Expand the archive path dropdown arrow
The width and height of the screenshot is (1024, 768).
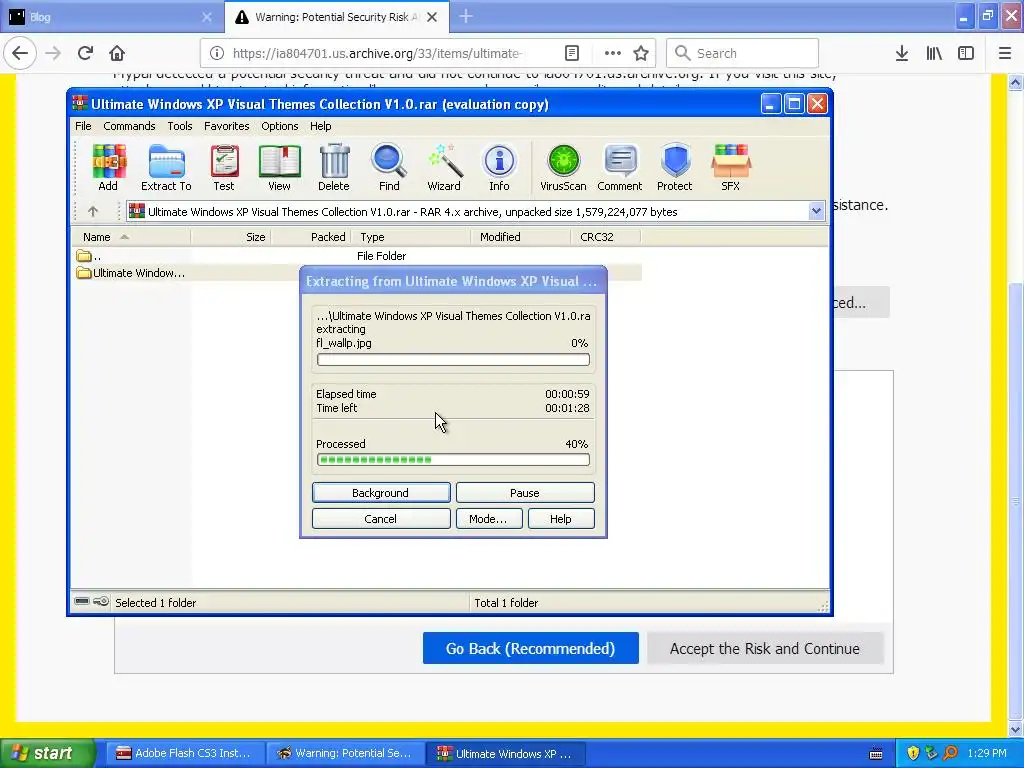click(x=816, y=211)
